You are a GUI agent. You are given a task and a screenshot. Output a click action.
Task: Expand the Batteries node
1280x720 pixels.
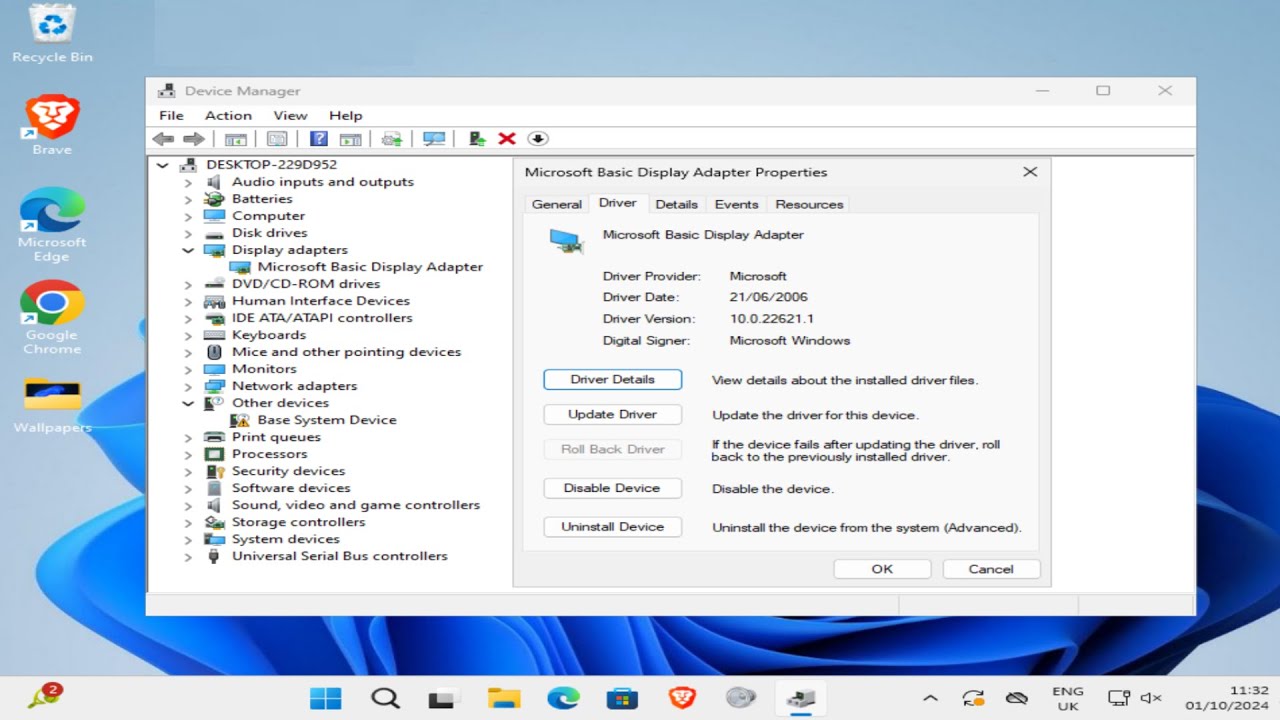point(188,199)
